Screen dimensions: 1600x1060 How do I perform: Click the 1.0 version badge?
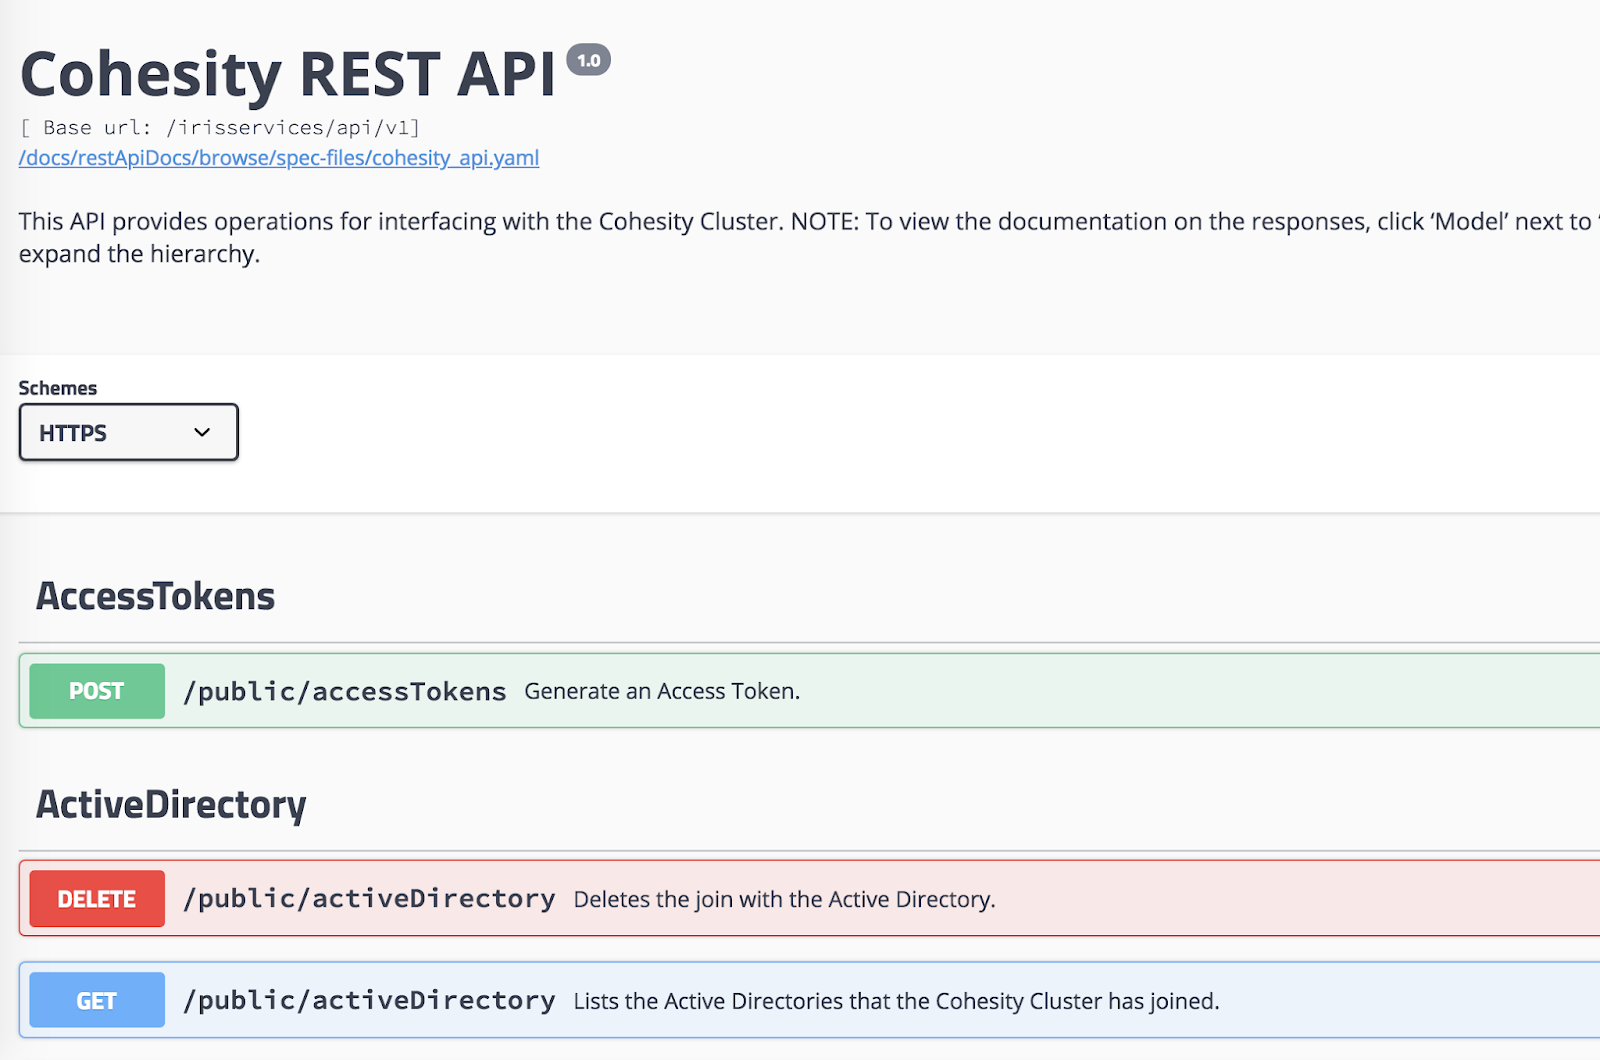(x=590, y=59)
